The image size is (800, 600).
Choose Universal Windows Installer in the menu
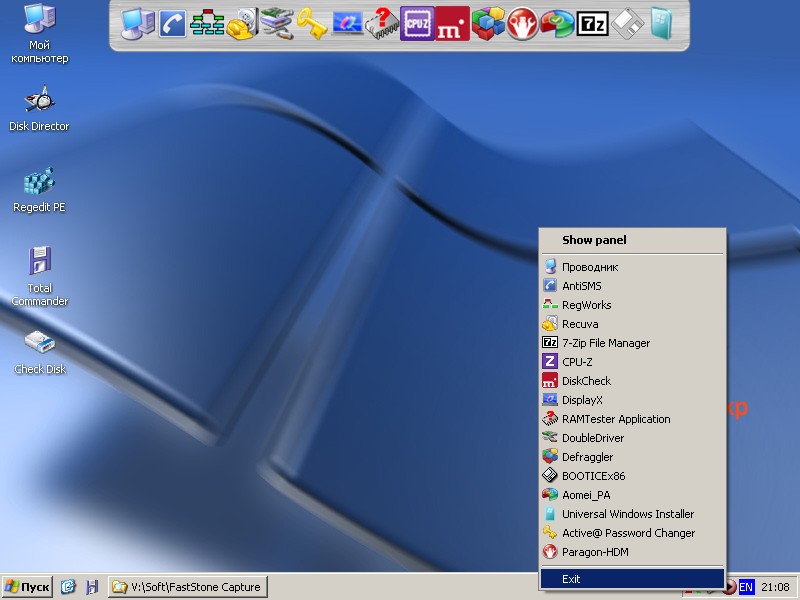tap(632, 514)
